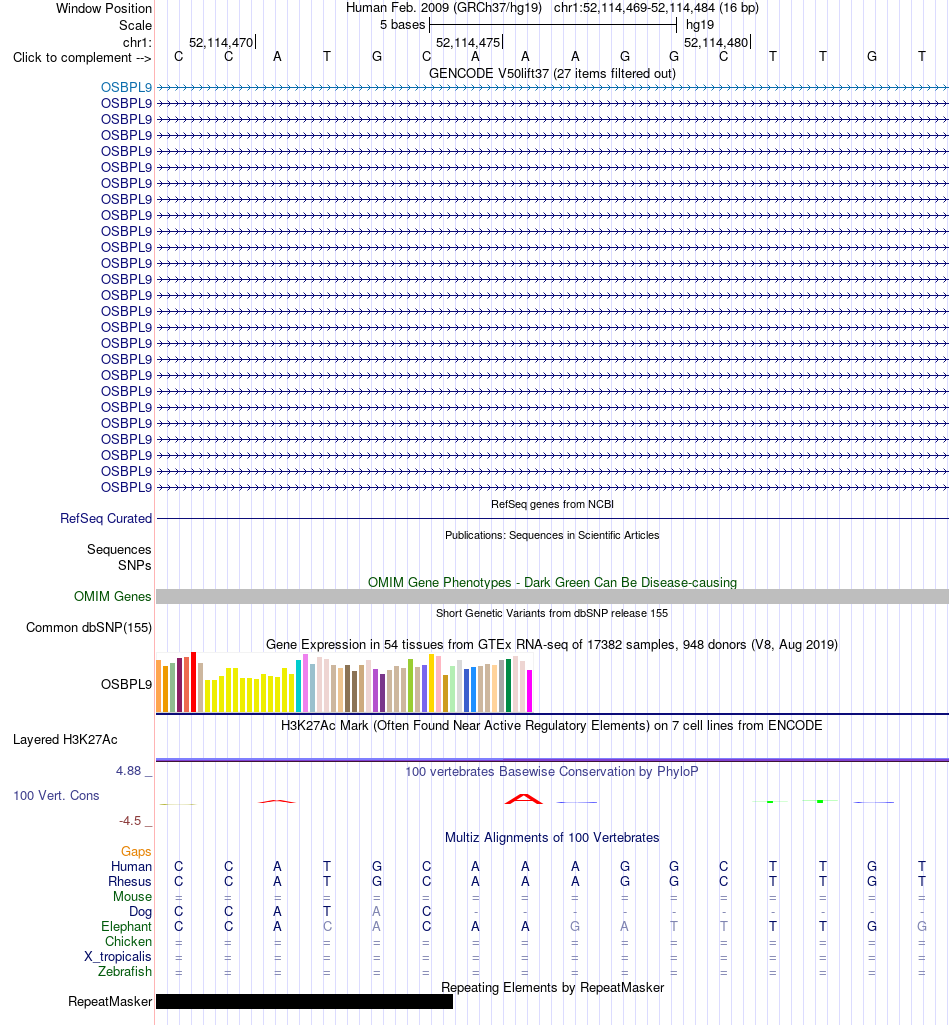This screenshot has width=950, height=1025.
Task: Select the Mouse alignment row label
Action: click(x=132, y=896)
